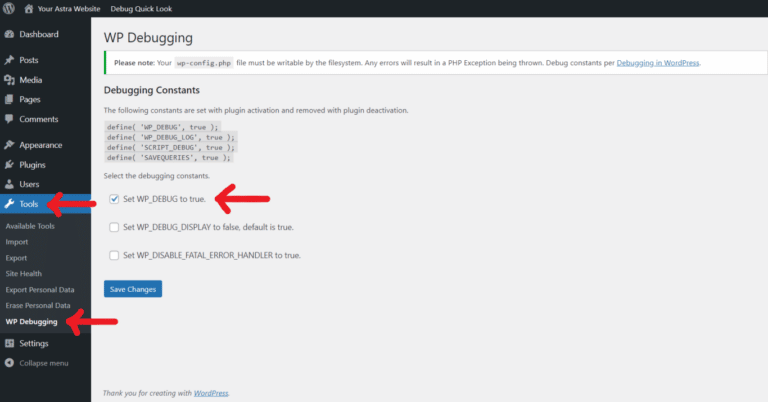
Task: Enable WP_DEBUG_DISPLAY set to false checkbox
Action: (114, 227)
